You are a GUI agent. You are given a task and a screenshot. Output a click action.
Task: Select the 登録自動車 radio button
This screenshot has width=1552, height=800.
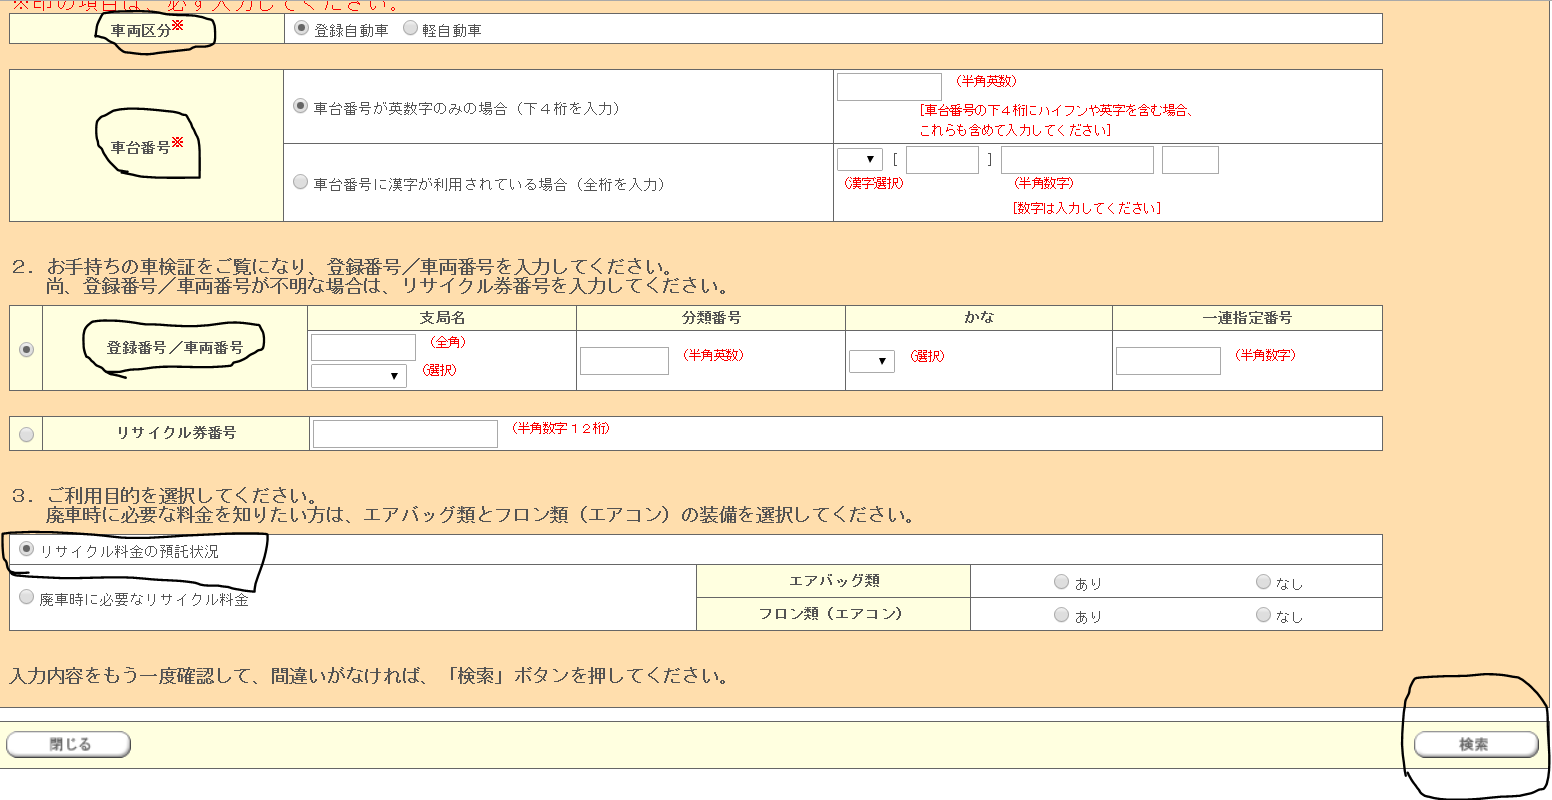tap(301, 29)
